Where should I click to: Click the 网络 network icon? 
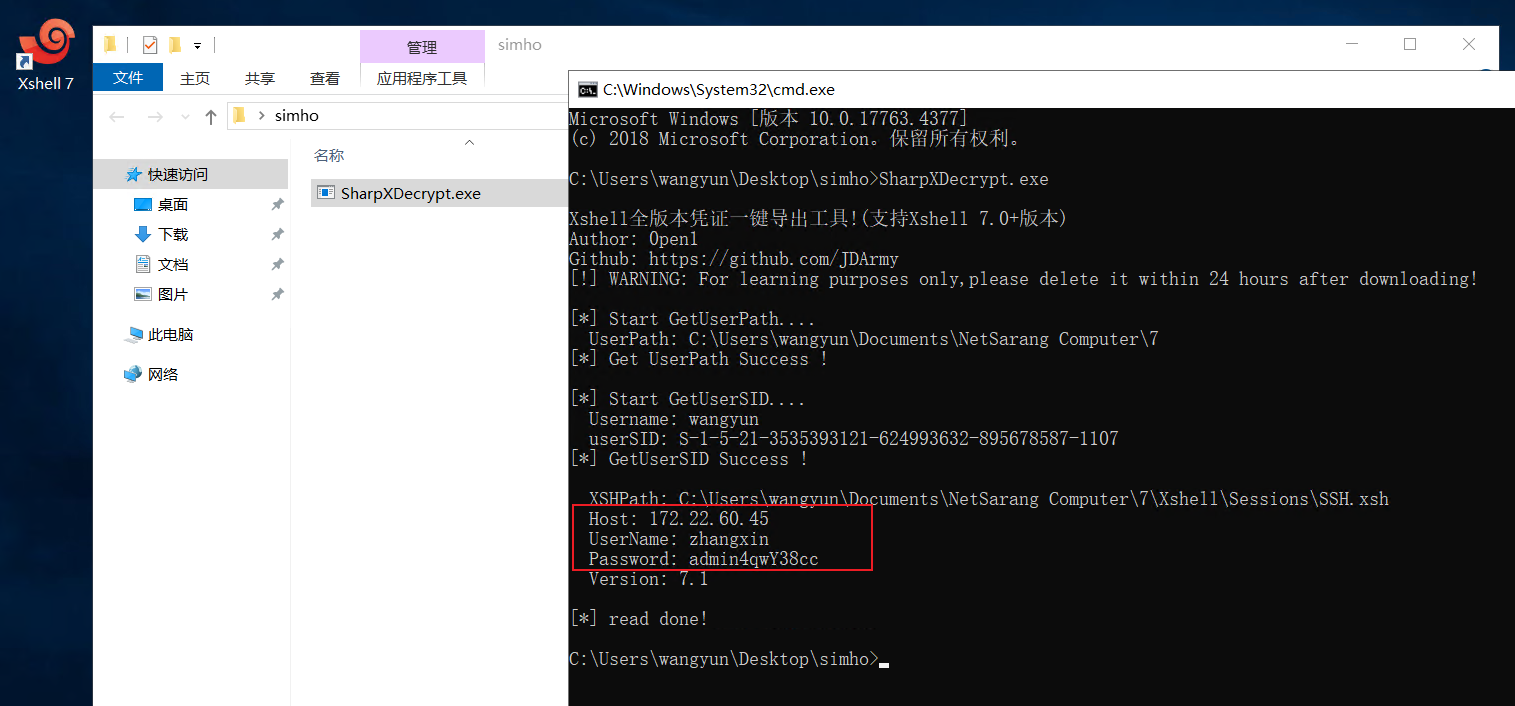click(x=133, y=374)
